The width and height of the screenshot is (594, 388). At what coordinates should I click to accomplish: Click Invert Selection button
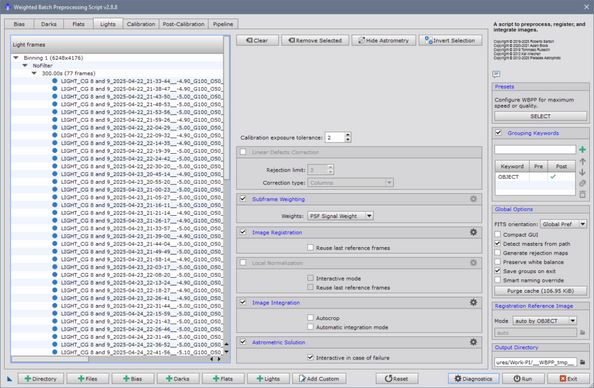(450, 40)
